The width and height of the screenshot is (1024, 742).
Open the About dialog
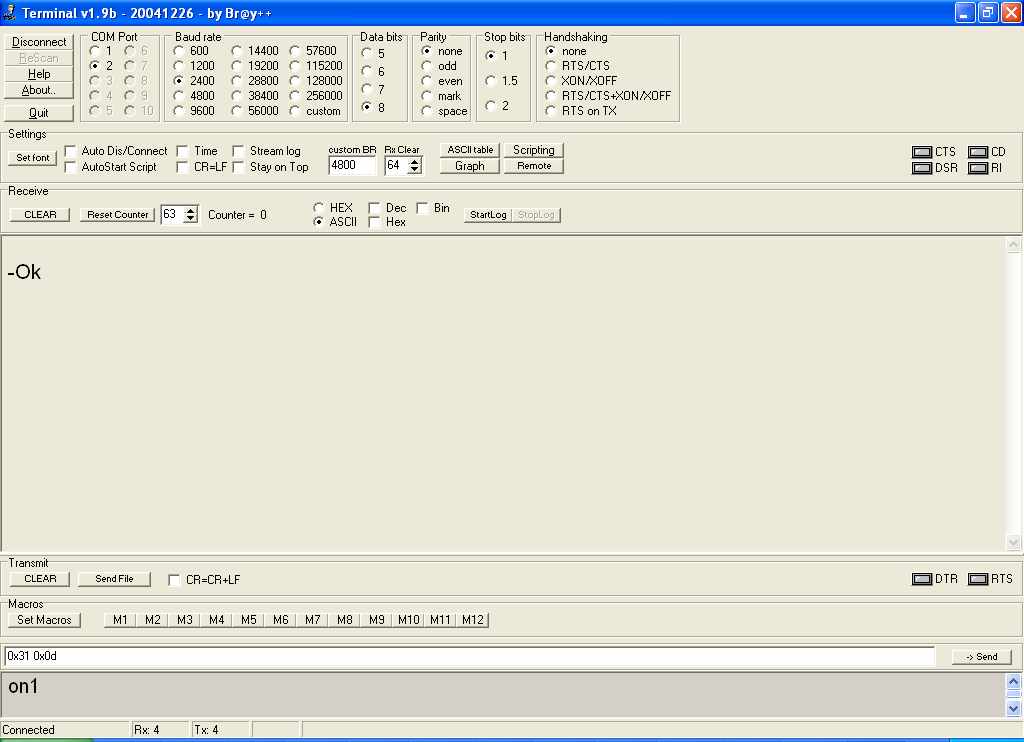[39, 90]
